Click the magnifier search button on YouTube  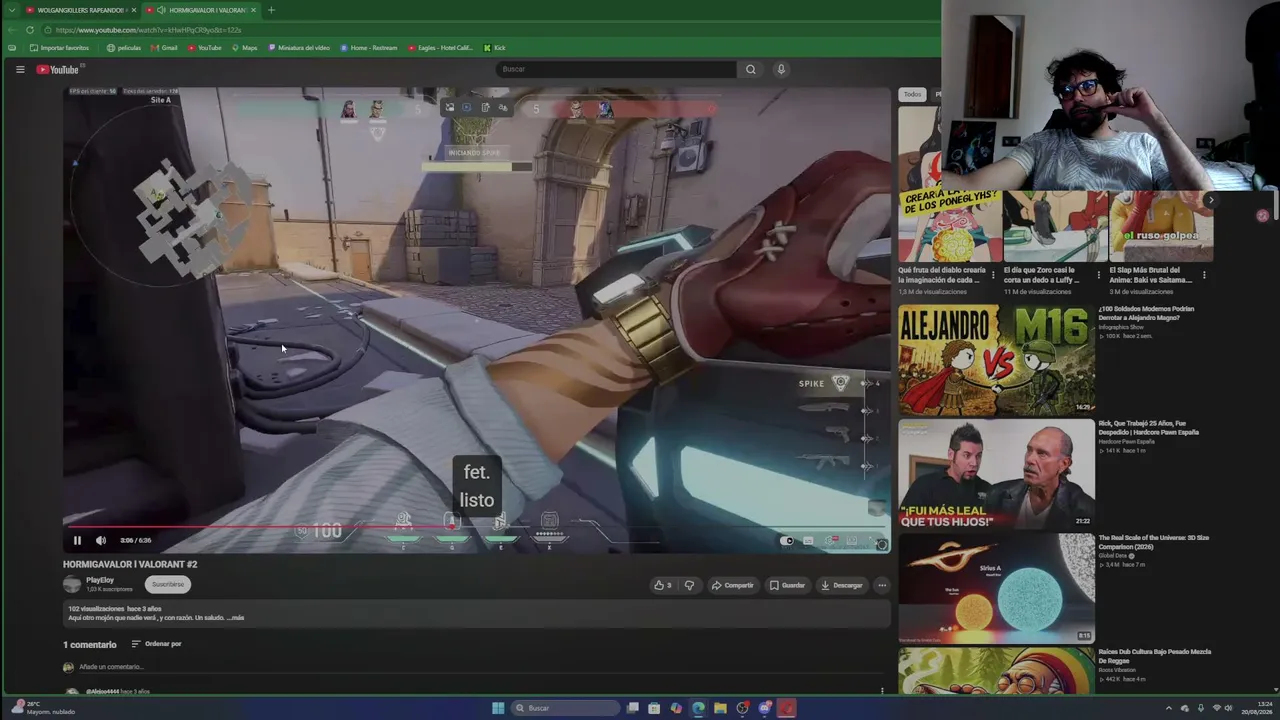(751, 69)
